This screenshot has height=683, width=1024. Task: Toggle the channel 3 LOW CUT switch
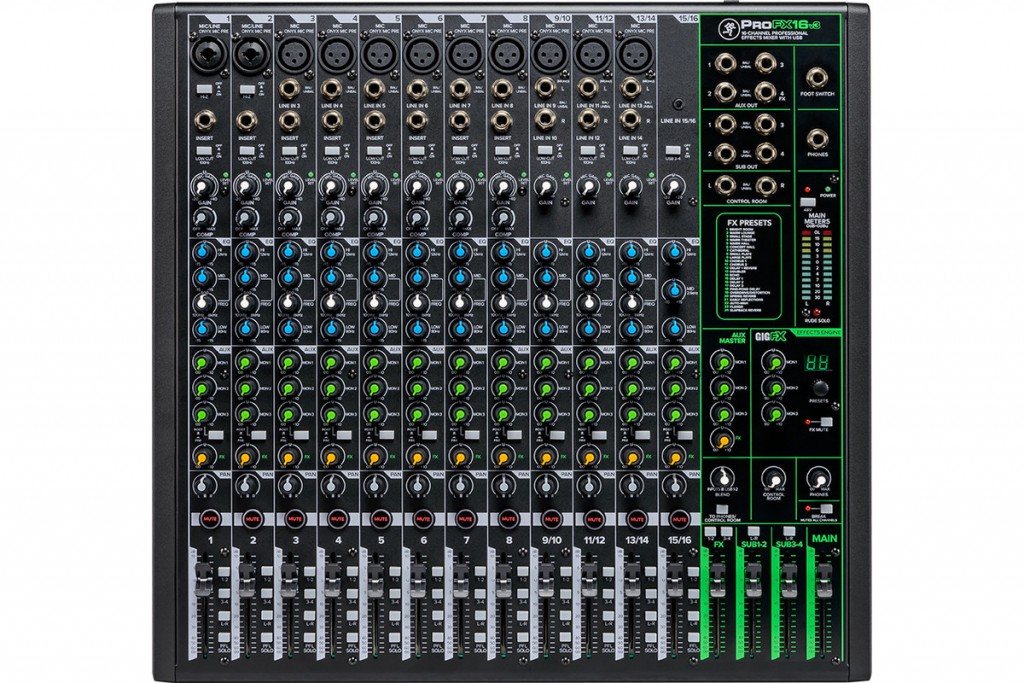(x=289, y=151)
